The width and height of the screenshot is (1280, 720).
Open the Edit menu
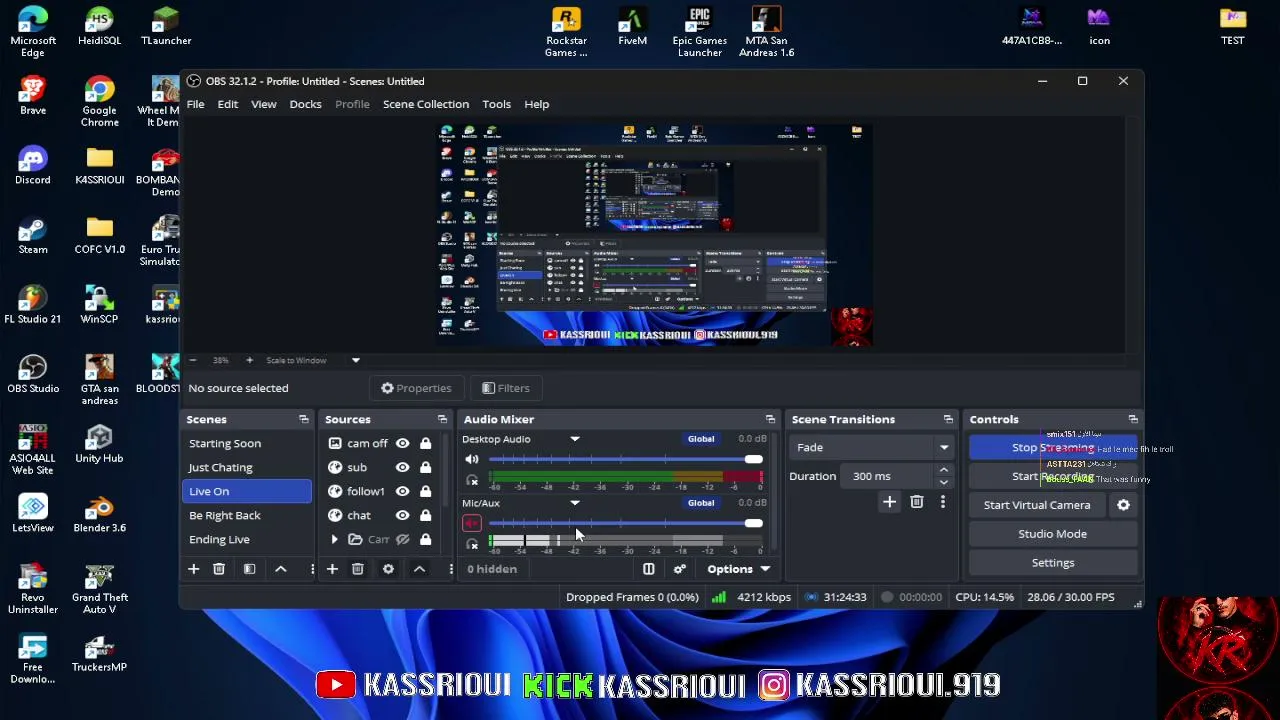click(228, 104)
